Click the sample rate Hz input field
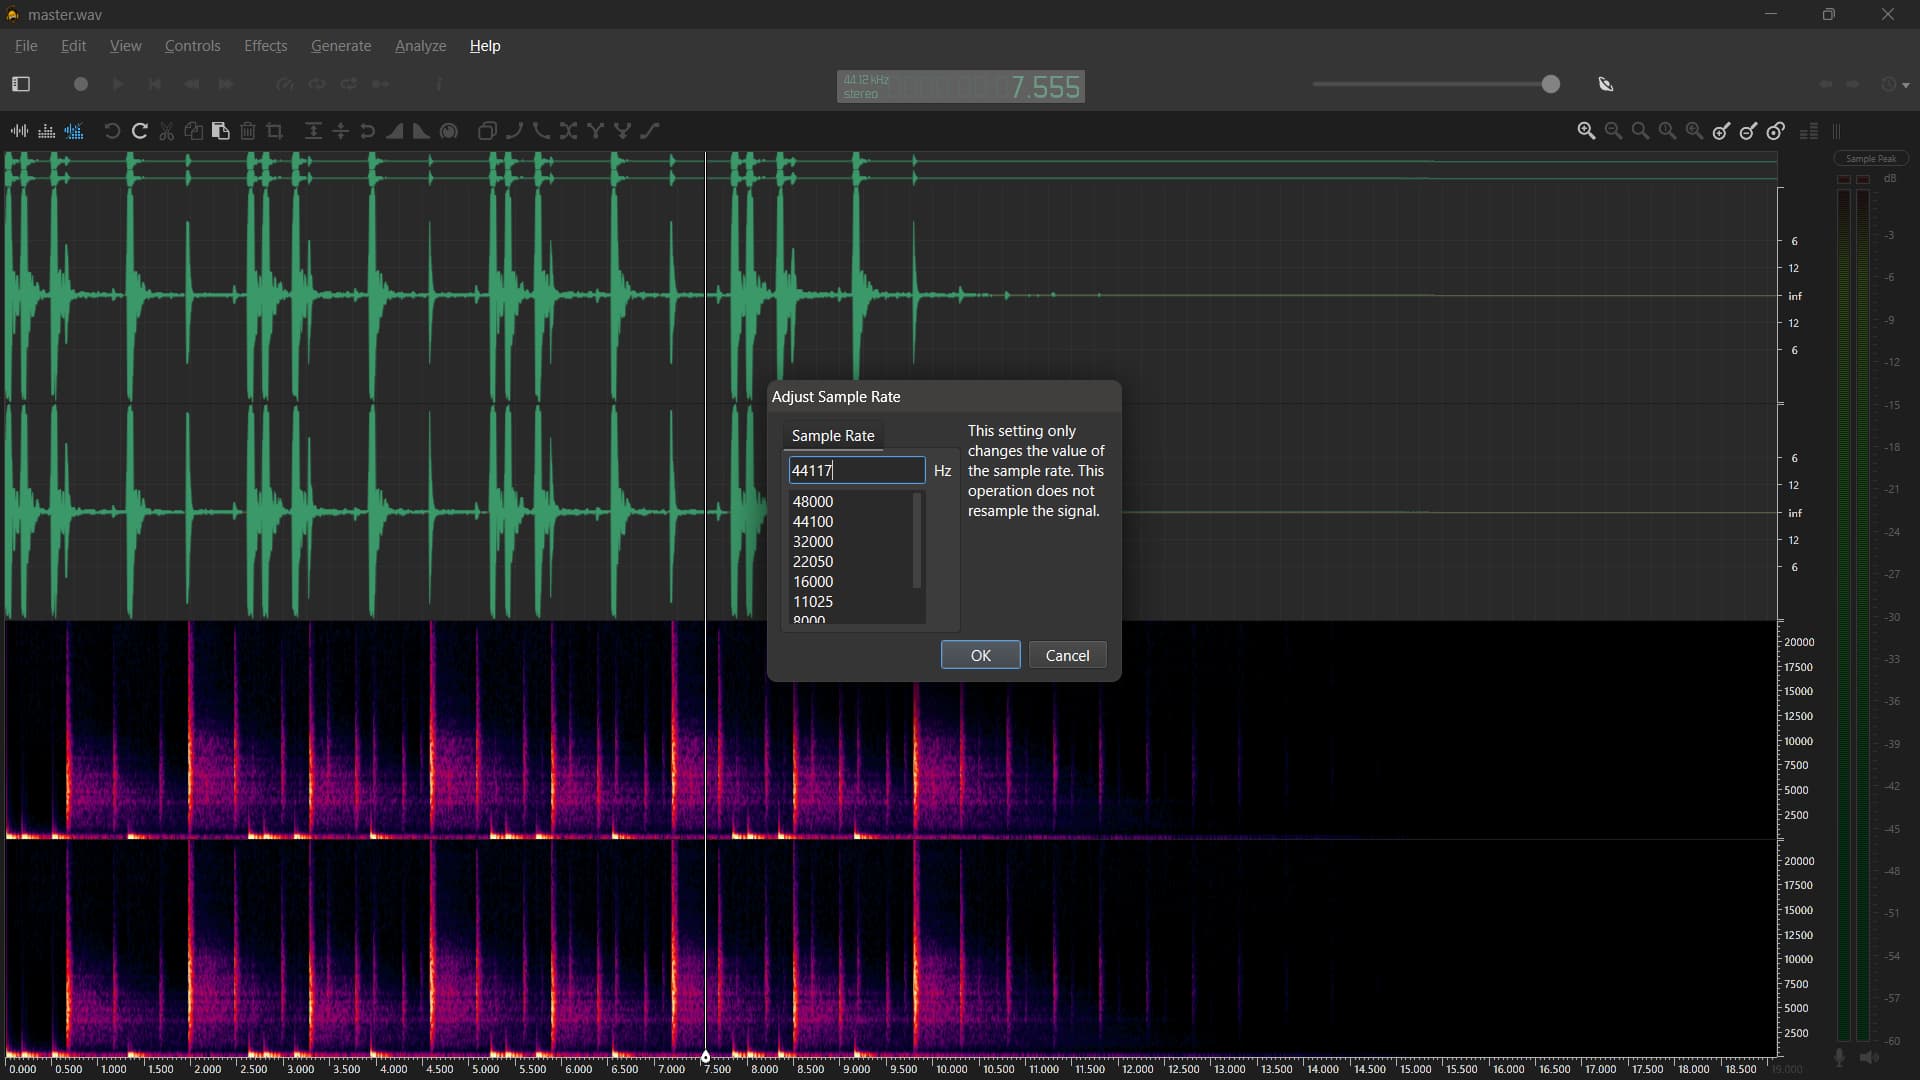Image resolution: width=1920 pixels, height=1080 pixels. [x=856, y=471]
